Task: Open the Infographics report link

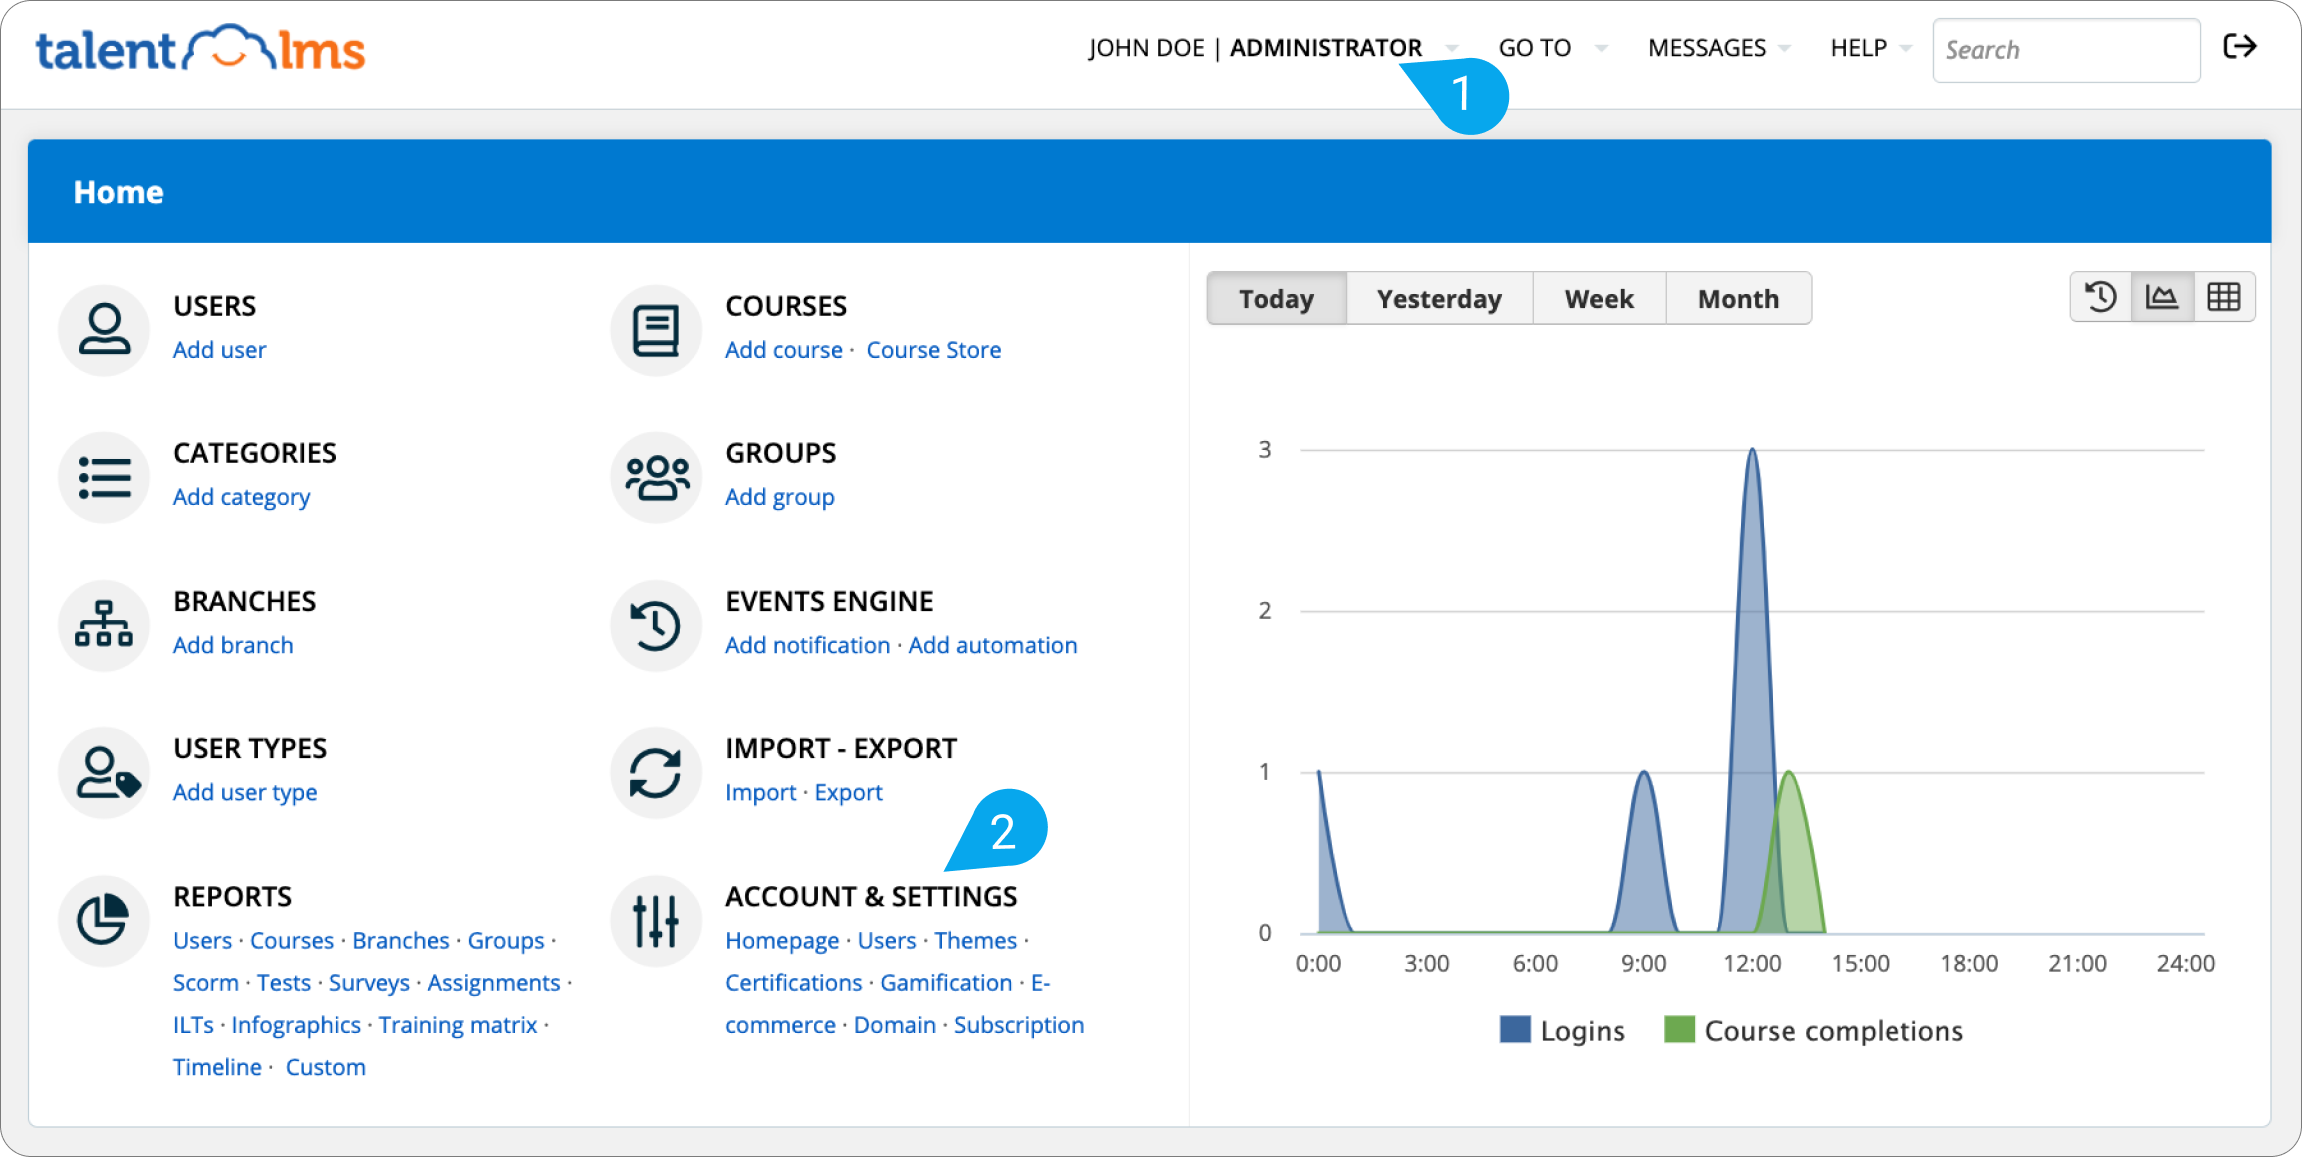Action: tap(296, 1025)
